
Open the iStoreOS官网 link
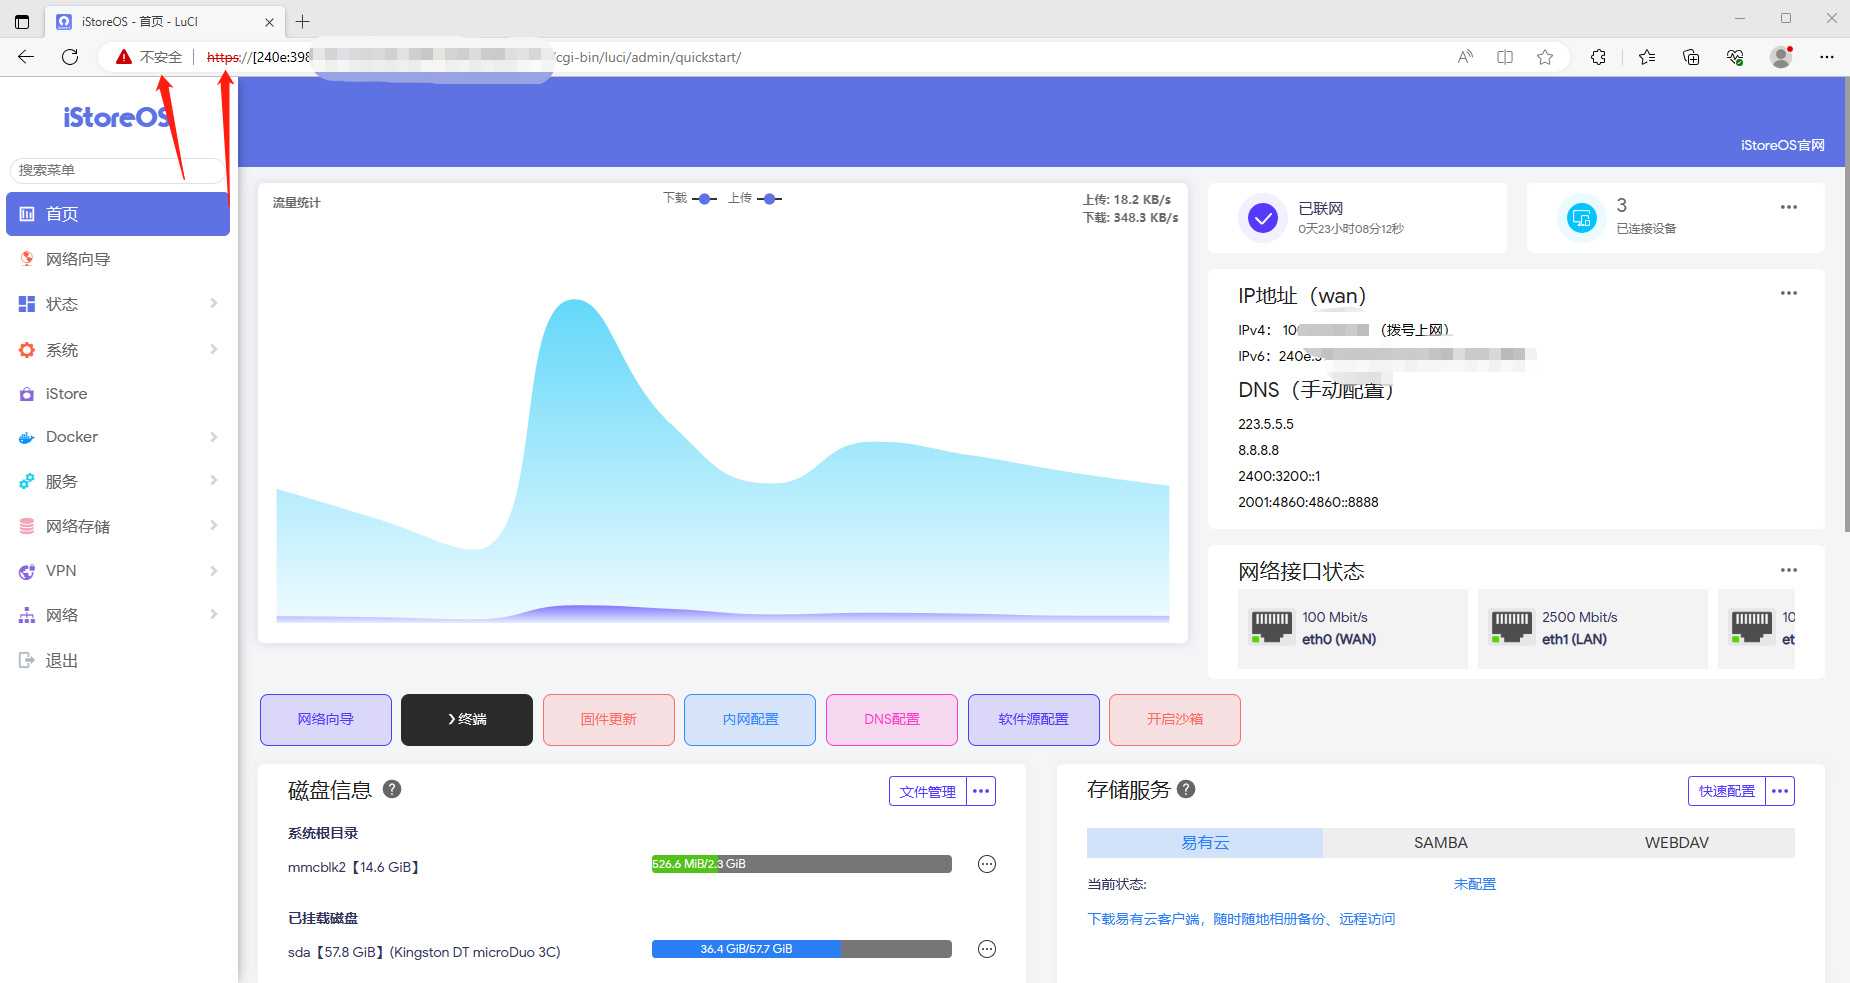[1782, 145]
